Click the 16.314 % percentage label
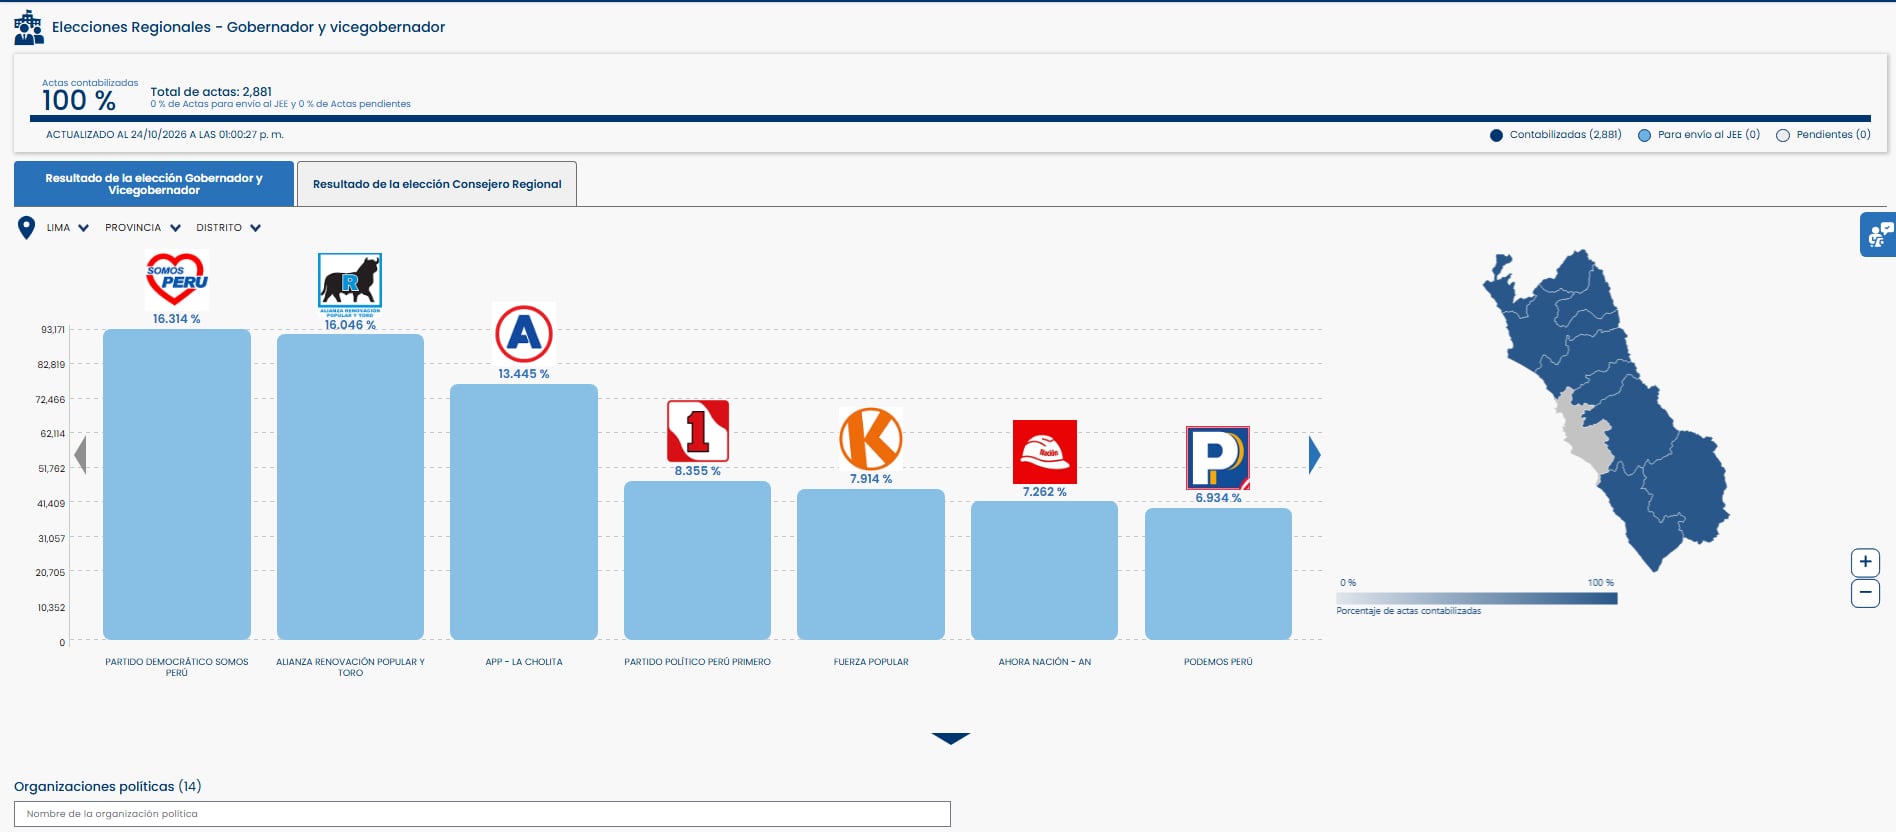The width and height of the screenshot is (1896, 832). coord(176,319)
